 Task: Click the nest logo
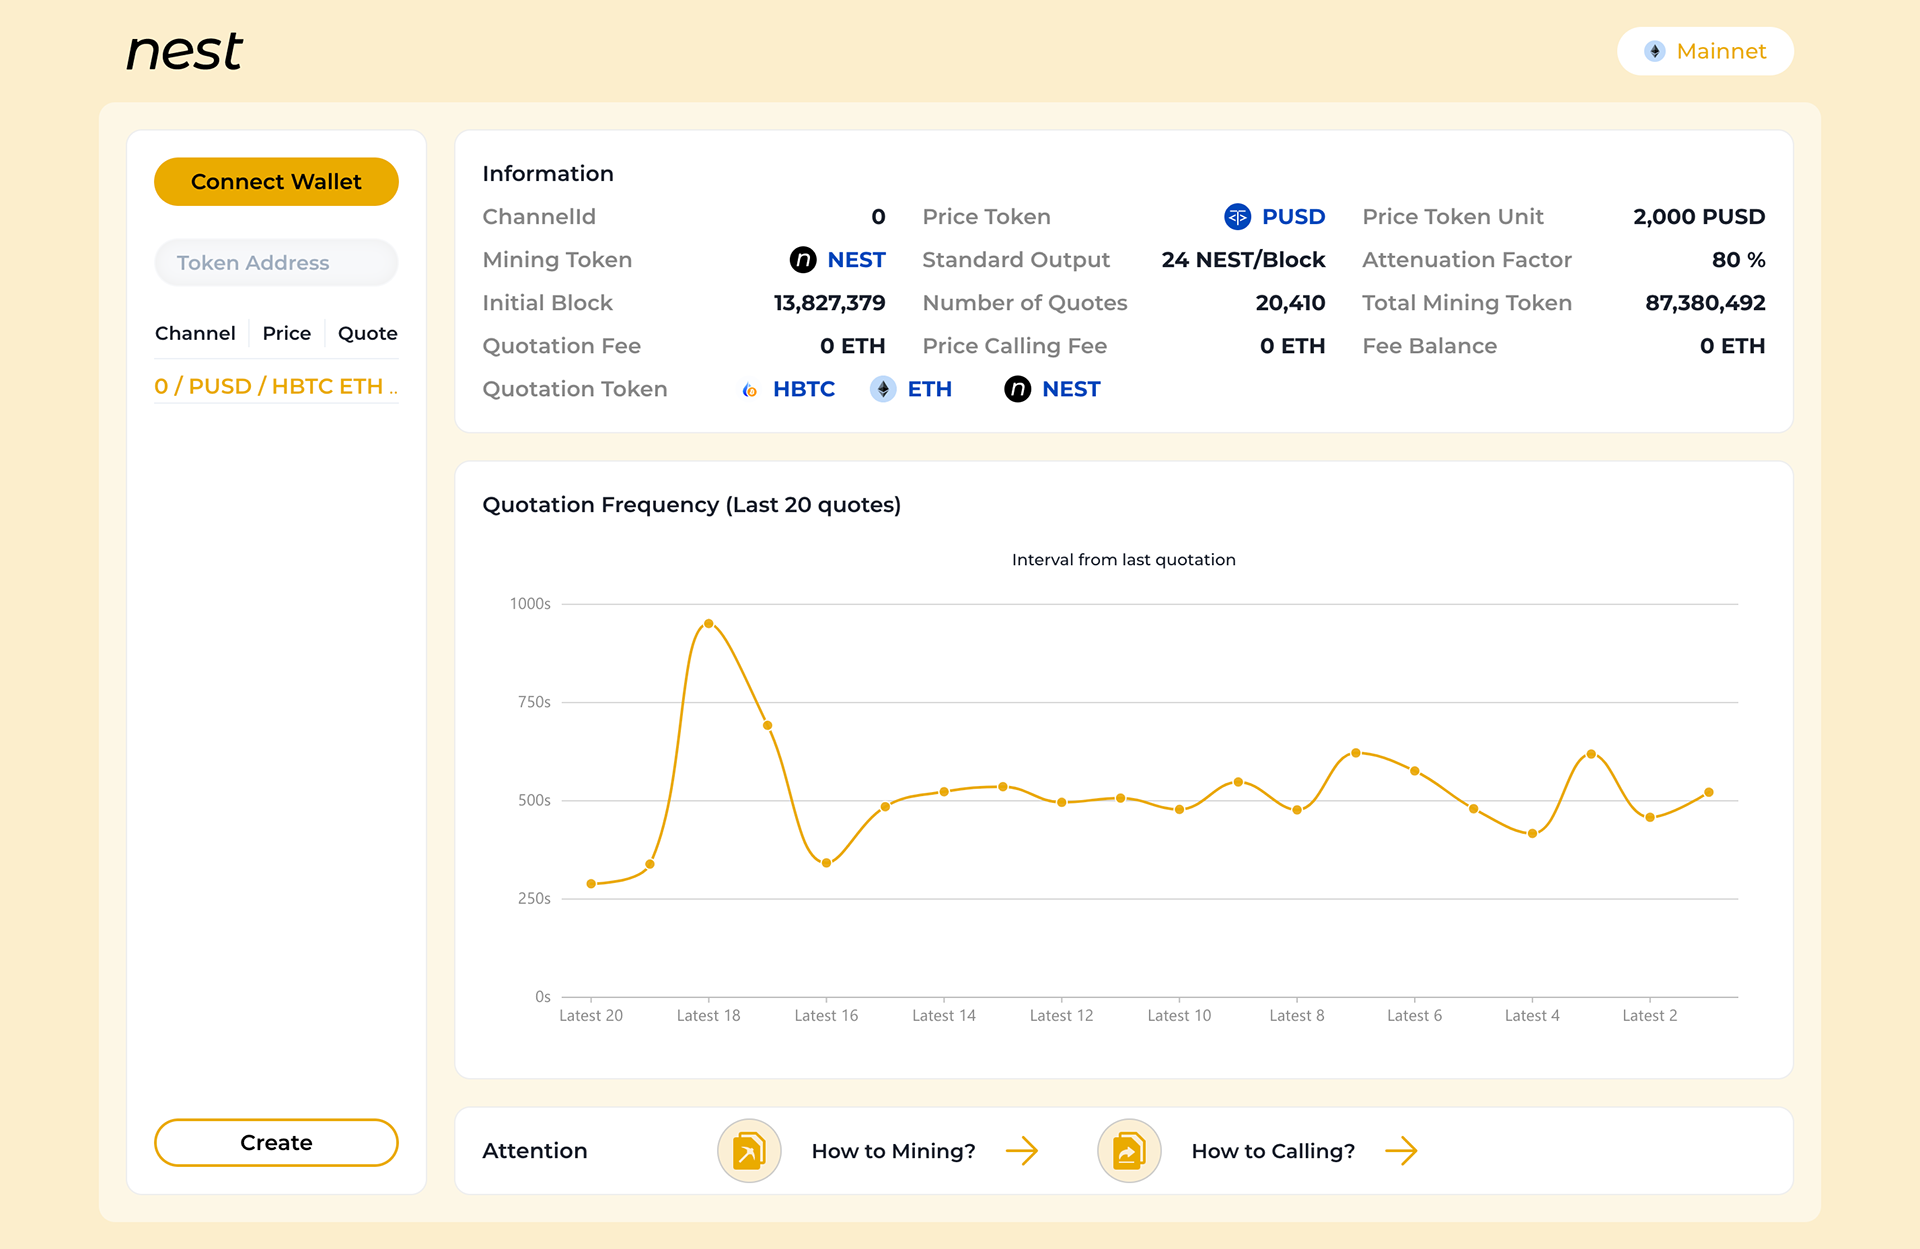point(185,52)
